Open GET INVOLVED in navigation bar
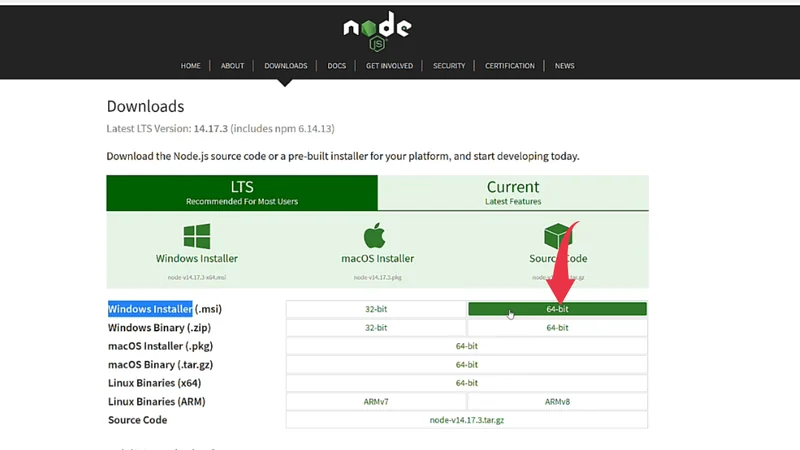This screenshot has height=450, width=800. pos(389,66)
